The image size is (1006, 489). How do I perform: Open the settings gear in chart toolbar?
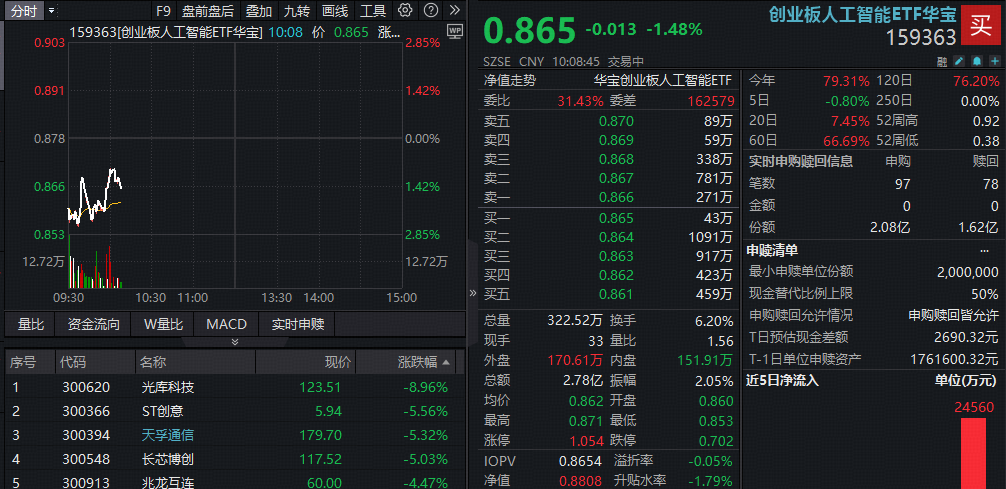405,11
